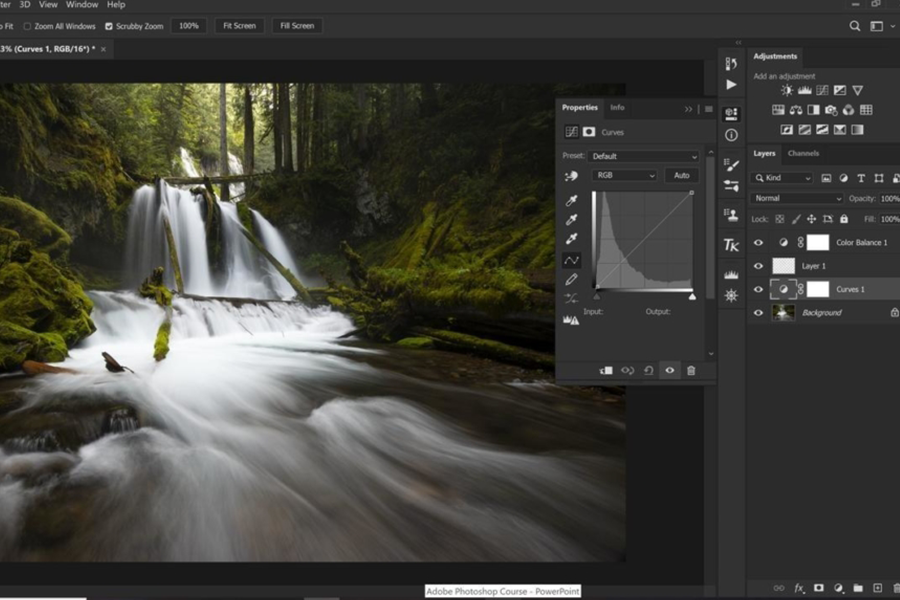Click the search magnifier icon at top right
Screen dimensions: 900x600
855,26
